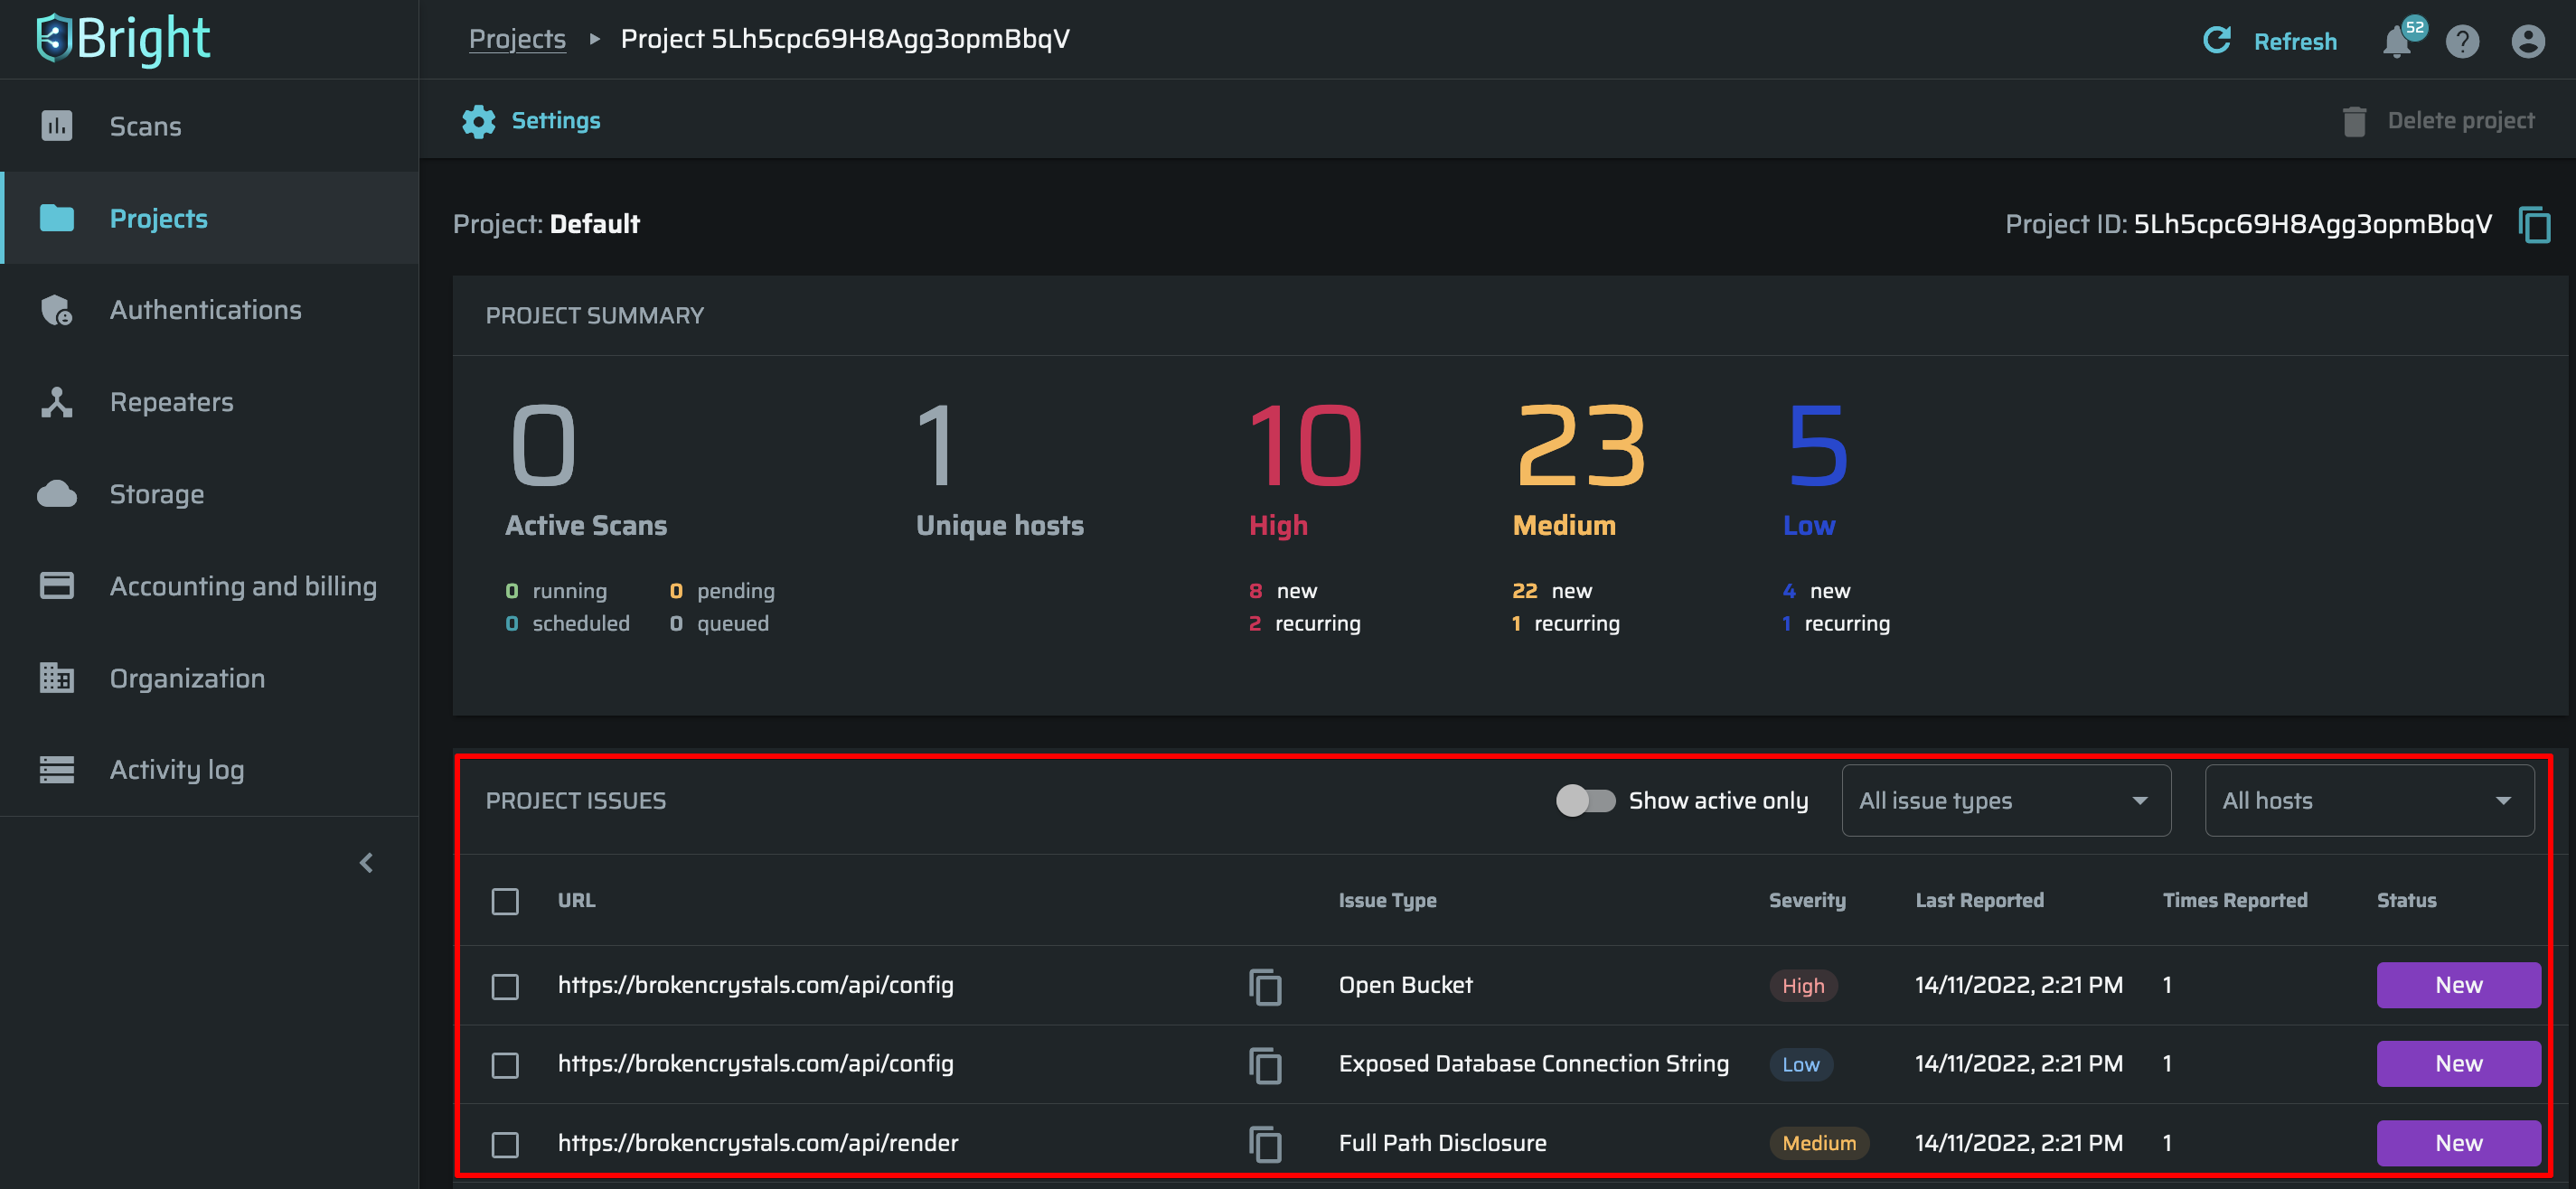The image size is (2576, 1189).
Task: Tick the checkbox for Exposed Database Connection String
Action: pyautogui.click(x=505, y=1065)
